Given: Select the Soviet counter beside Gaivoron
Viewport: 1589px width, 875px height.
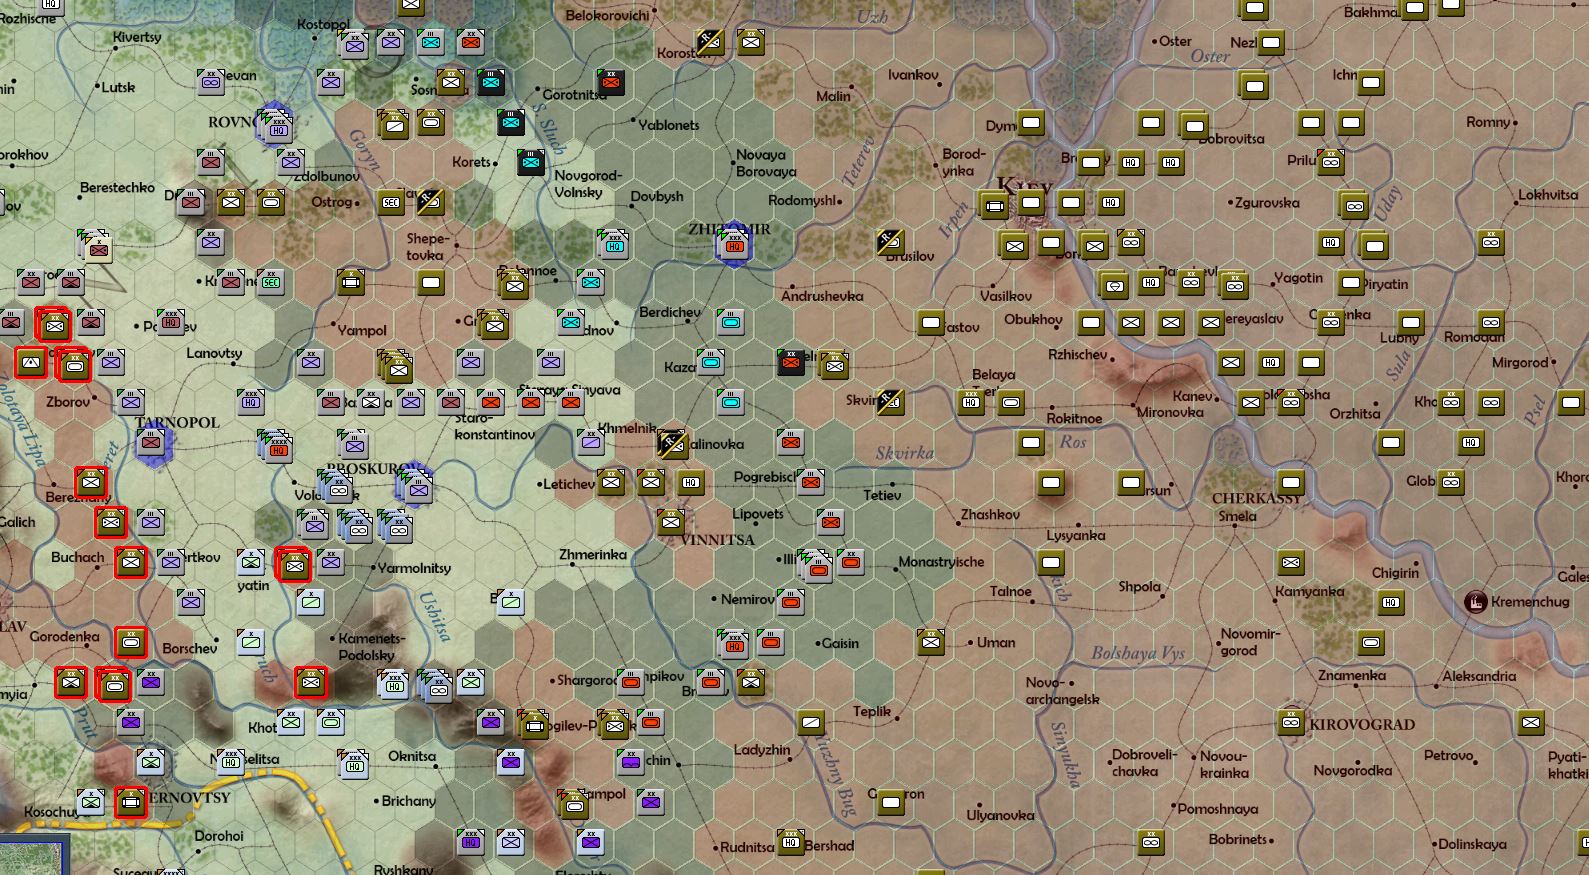Looking at the screenshot, I should 891,802.
